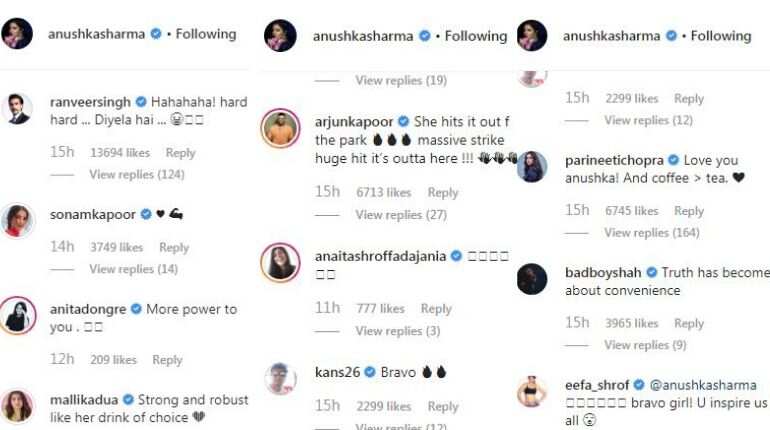
Task: Open anitadongre username link
Action: point(88,309)
